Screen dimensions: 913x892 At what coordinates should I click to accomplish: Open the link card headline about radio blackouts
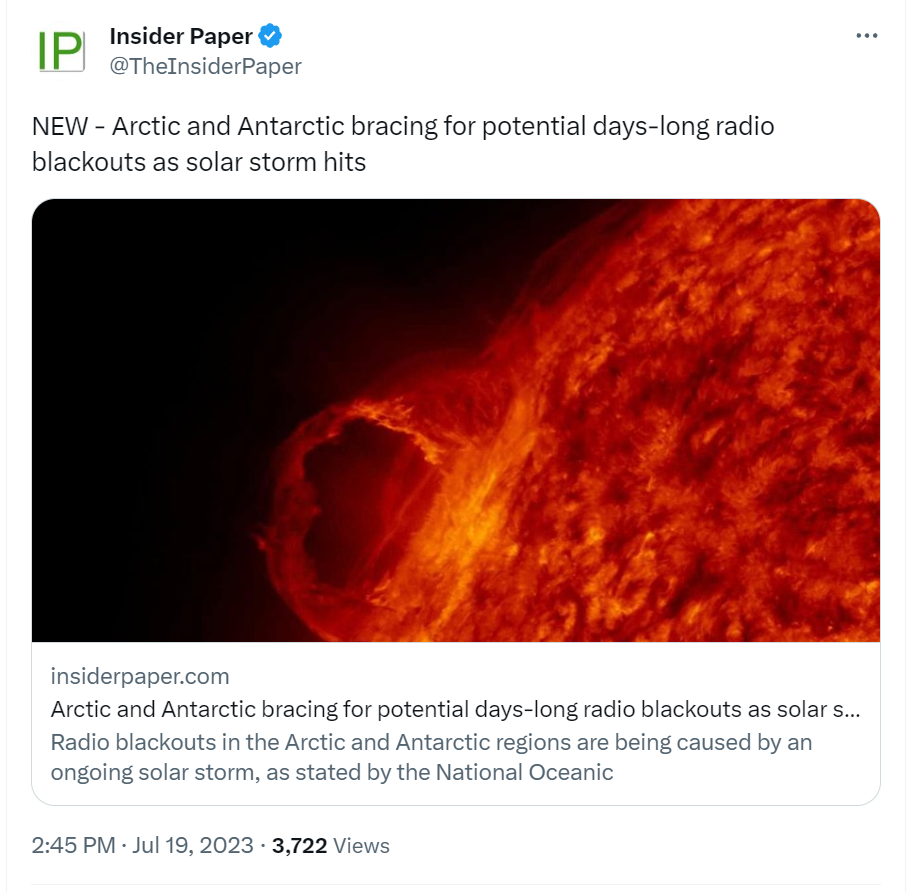[455, 710]
